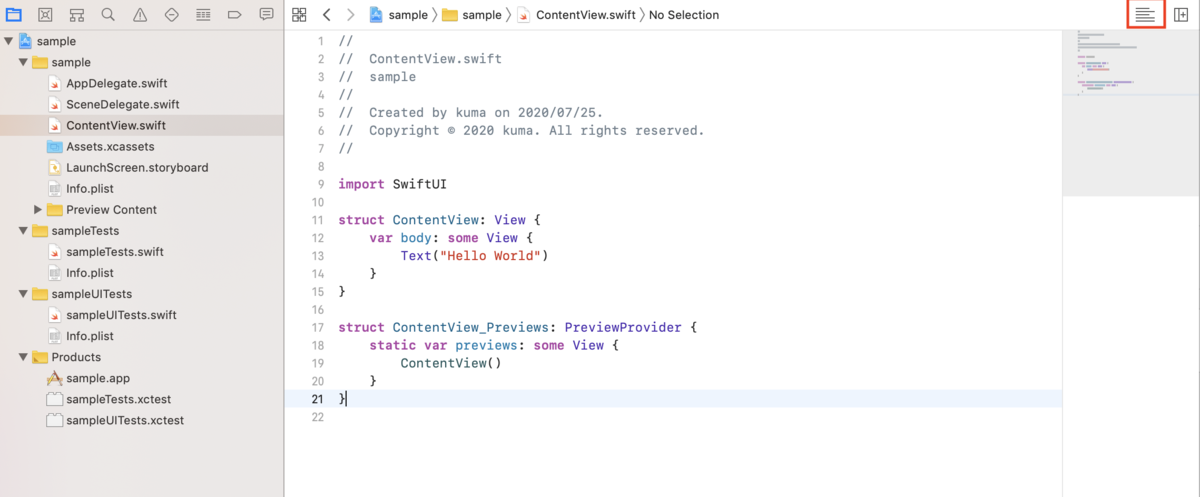Collapse the sample group folder
Image resolution: width=1200 pixels, height=497 pixels.
click(24, 62)
